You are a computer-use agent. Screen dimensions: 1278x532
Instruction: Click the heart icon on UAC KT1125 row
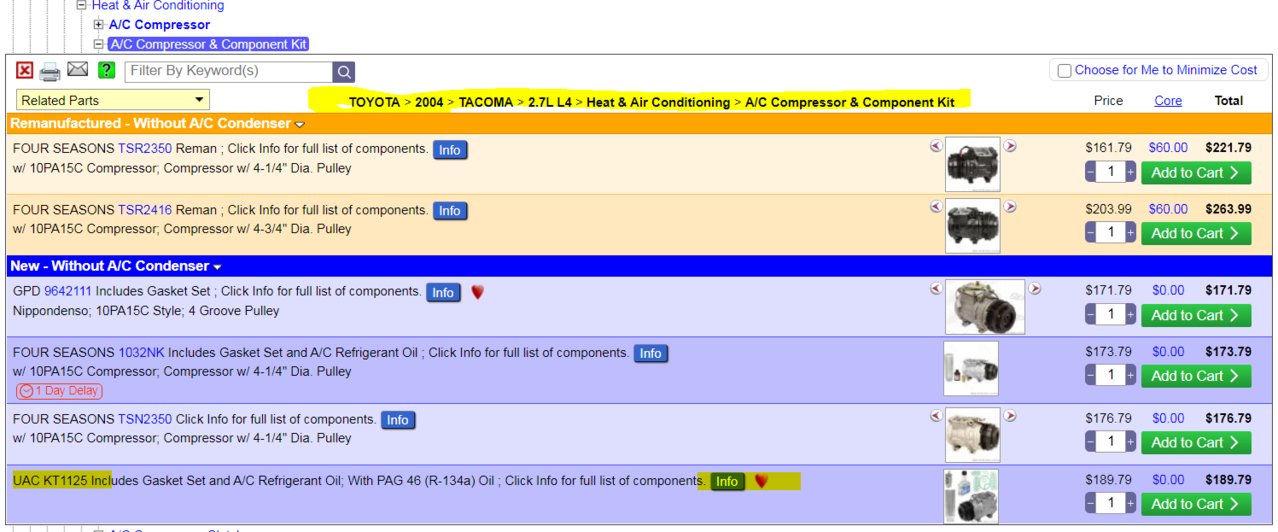[x=761, y=481]
